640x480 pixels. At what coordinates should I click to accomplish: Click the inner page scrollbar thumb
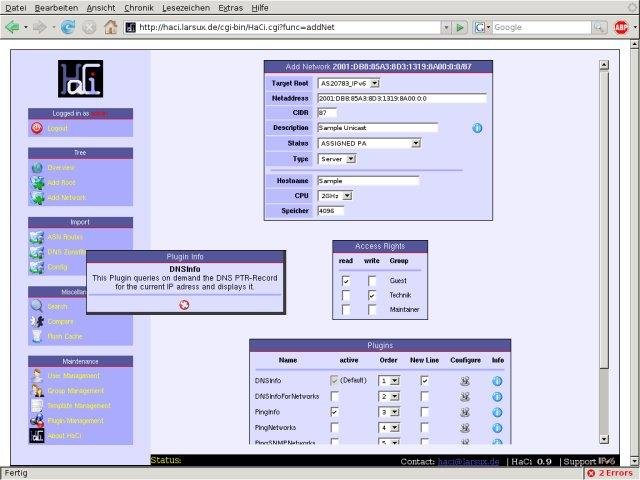pyautogui.click(x=604, y=220)
